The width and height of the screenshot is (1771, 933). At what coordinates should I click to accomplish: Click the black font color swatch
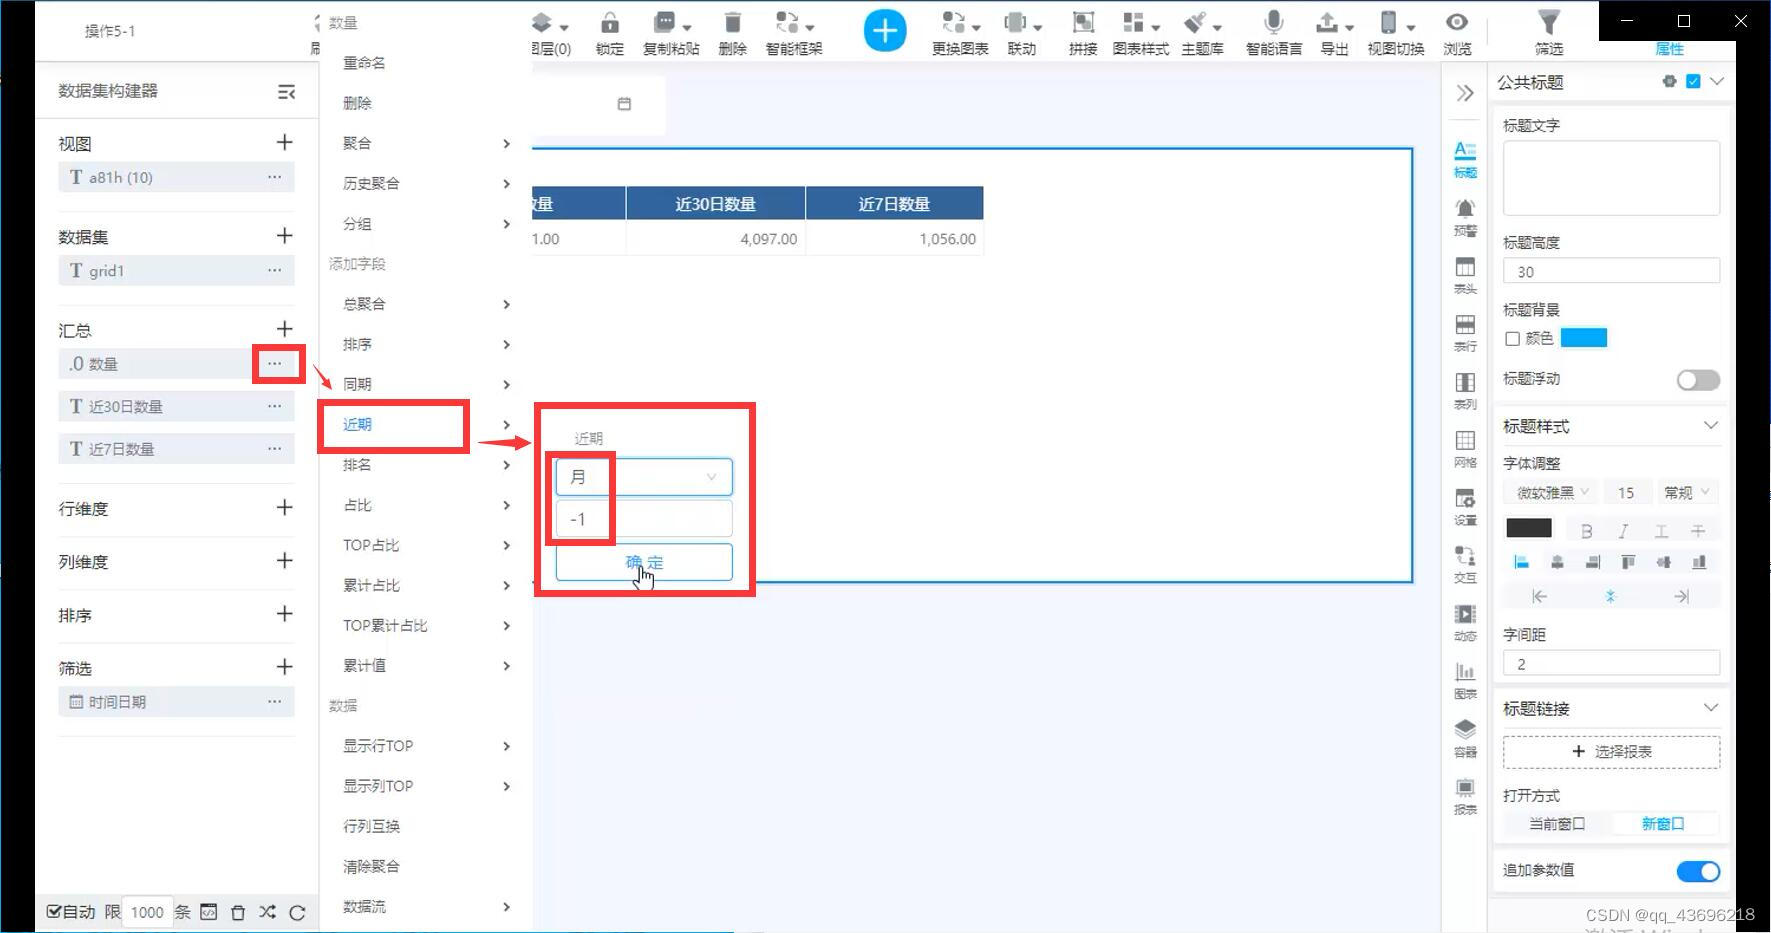(x=1528, y=528)
